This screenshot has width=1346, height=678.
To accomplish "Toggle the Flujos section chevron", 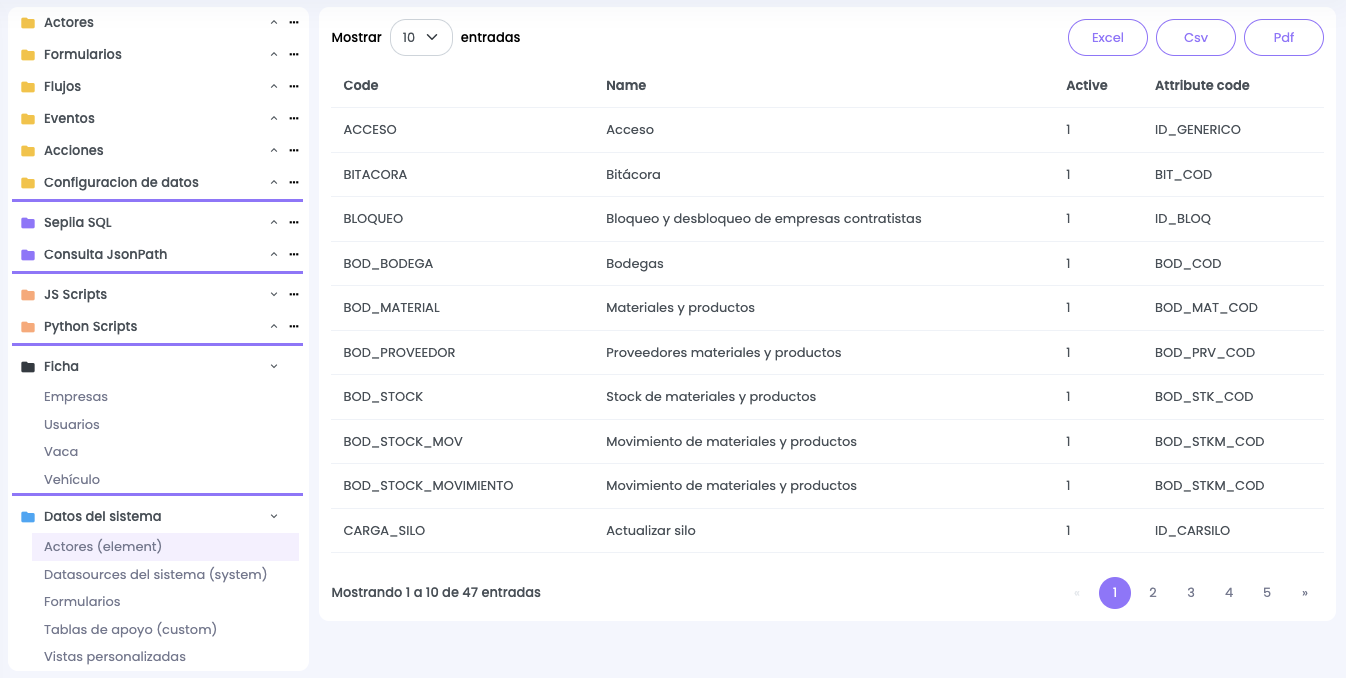I will [274, 86].
